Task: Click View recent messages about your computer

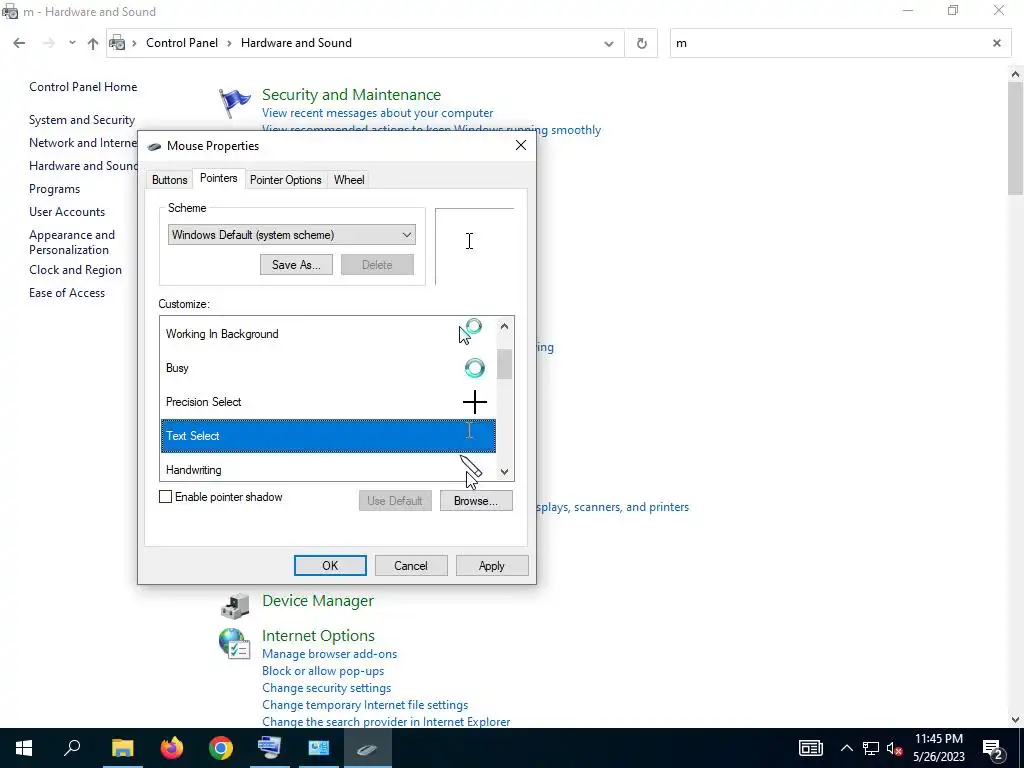Action: (x=377, y=113)
